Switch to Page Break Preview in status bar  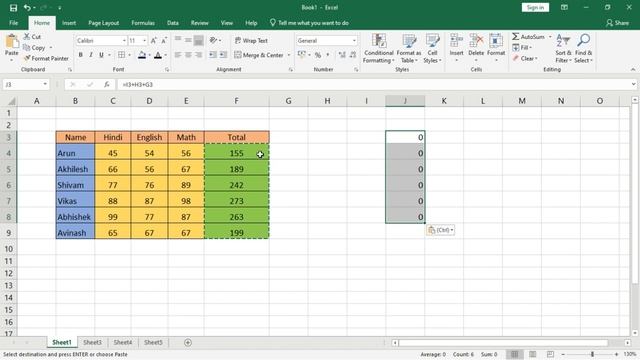coord(550,354)
